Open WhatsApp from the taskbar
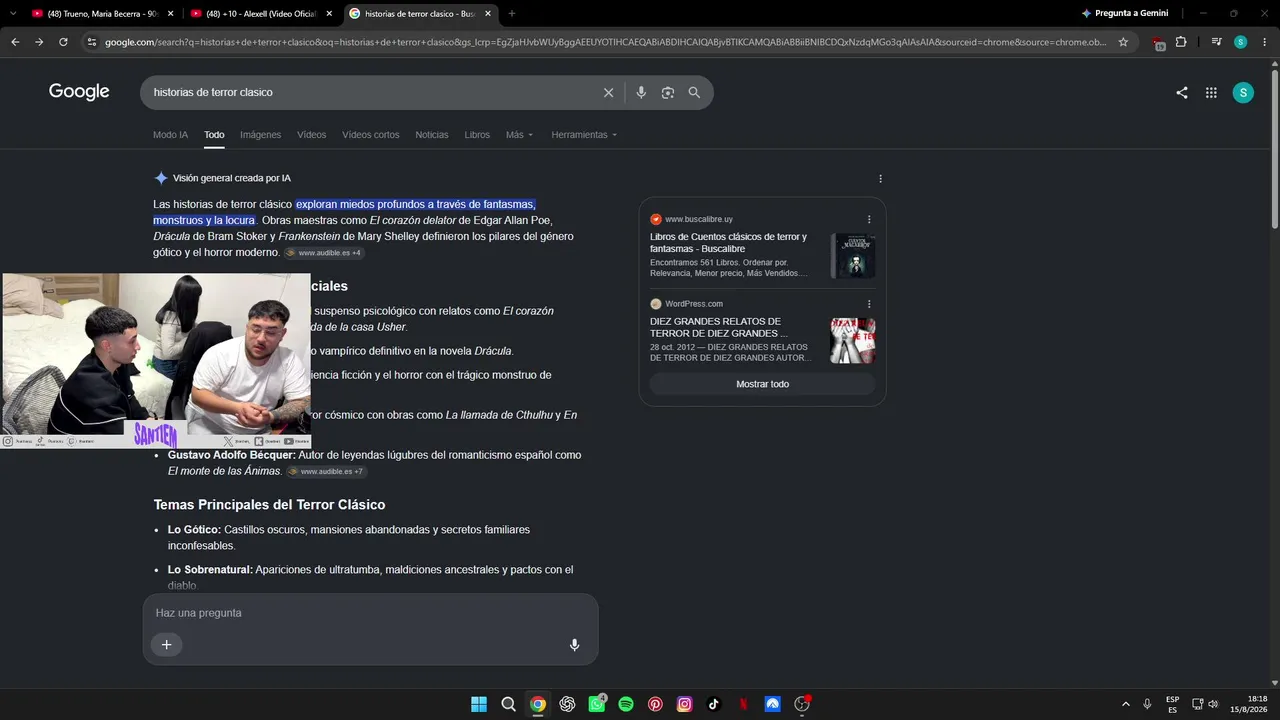The height and width of the screenshot is (720, 1280). [x=597, y=704]
